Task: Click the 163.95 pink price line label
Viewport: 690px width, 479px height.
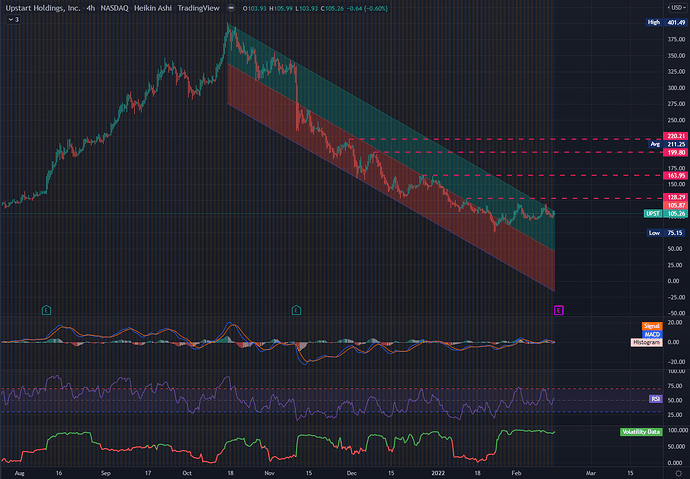Action: 675,176
